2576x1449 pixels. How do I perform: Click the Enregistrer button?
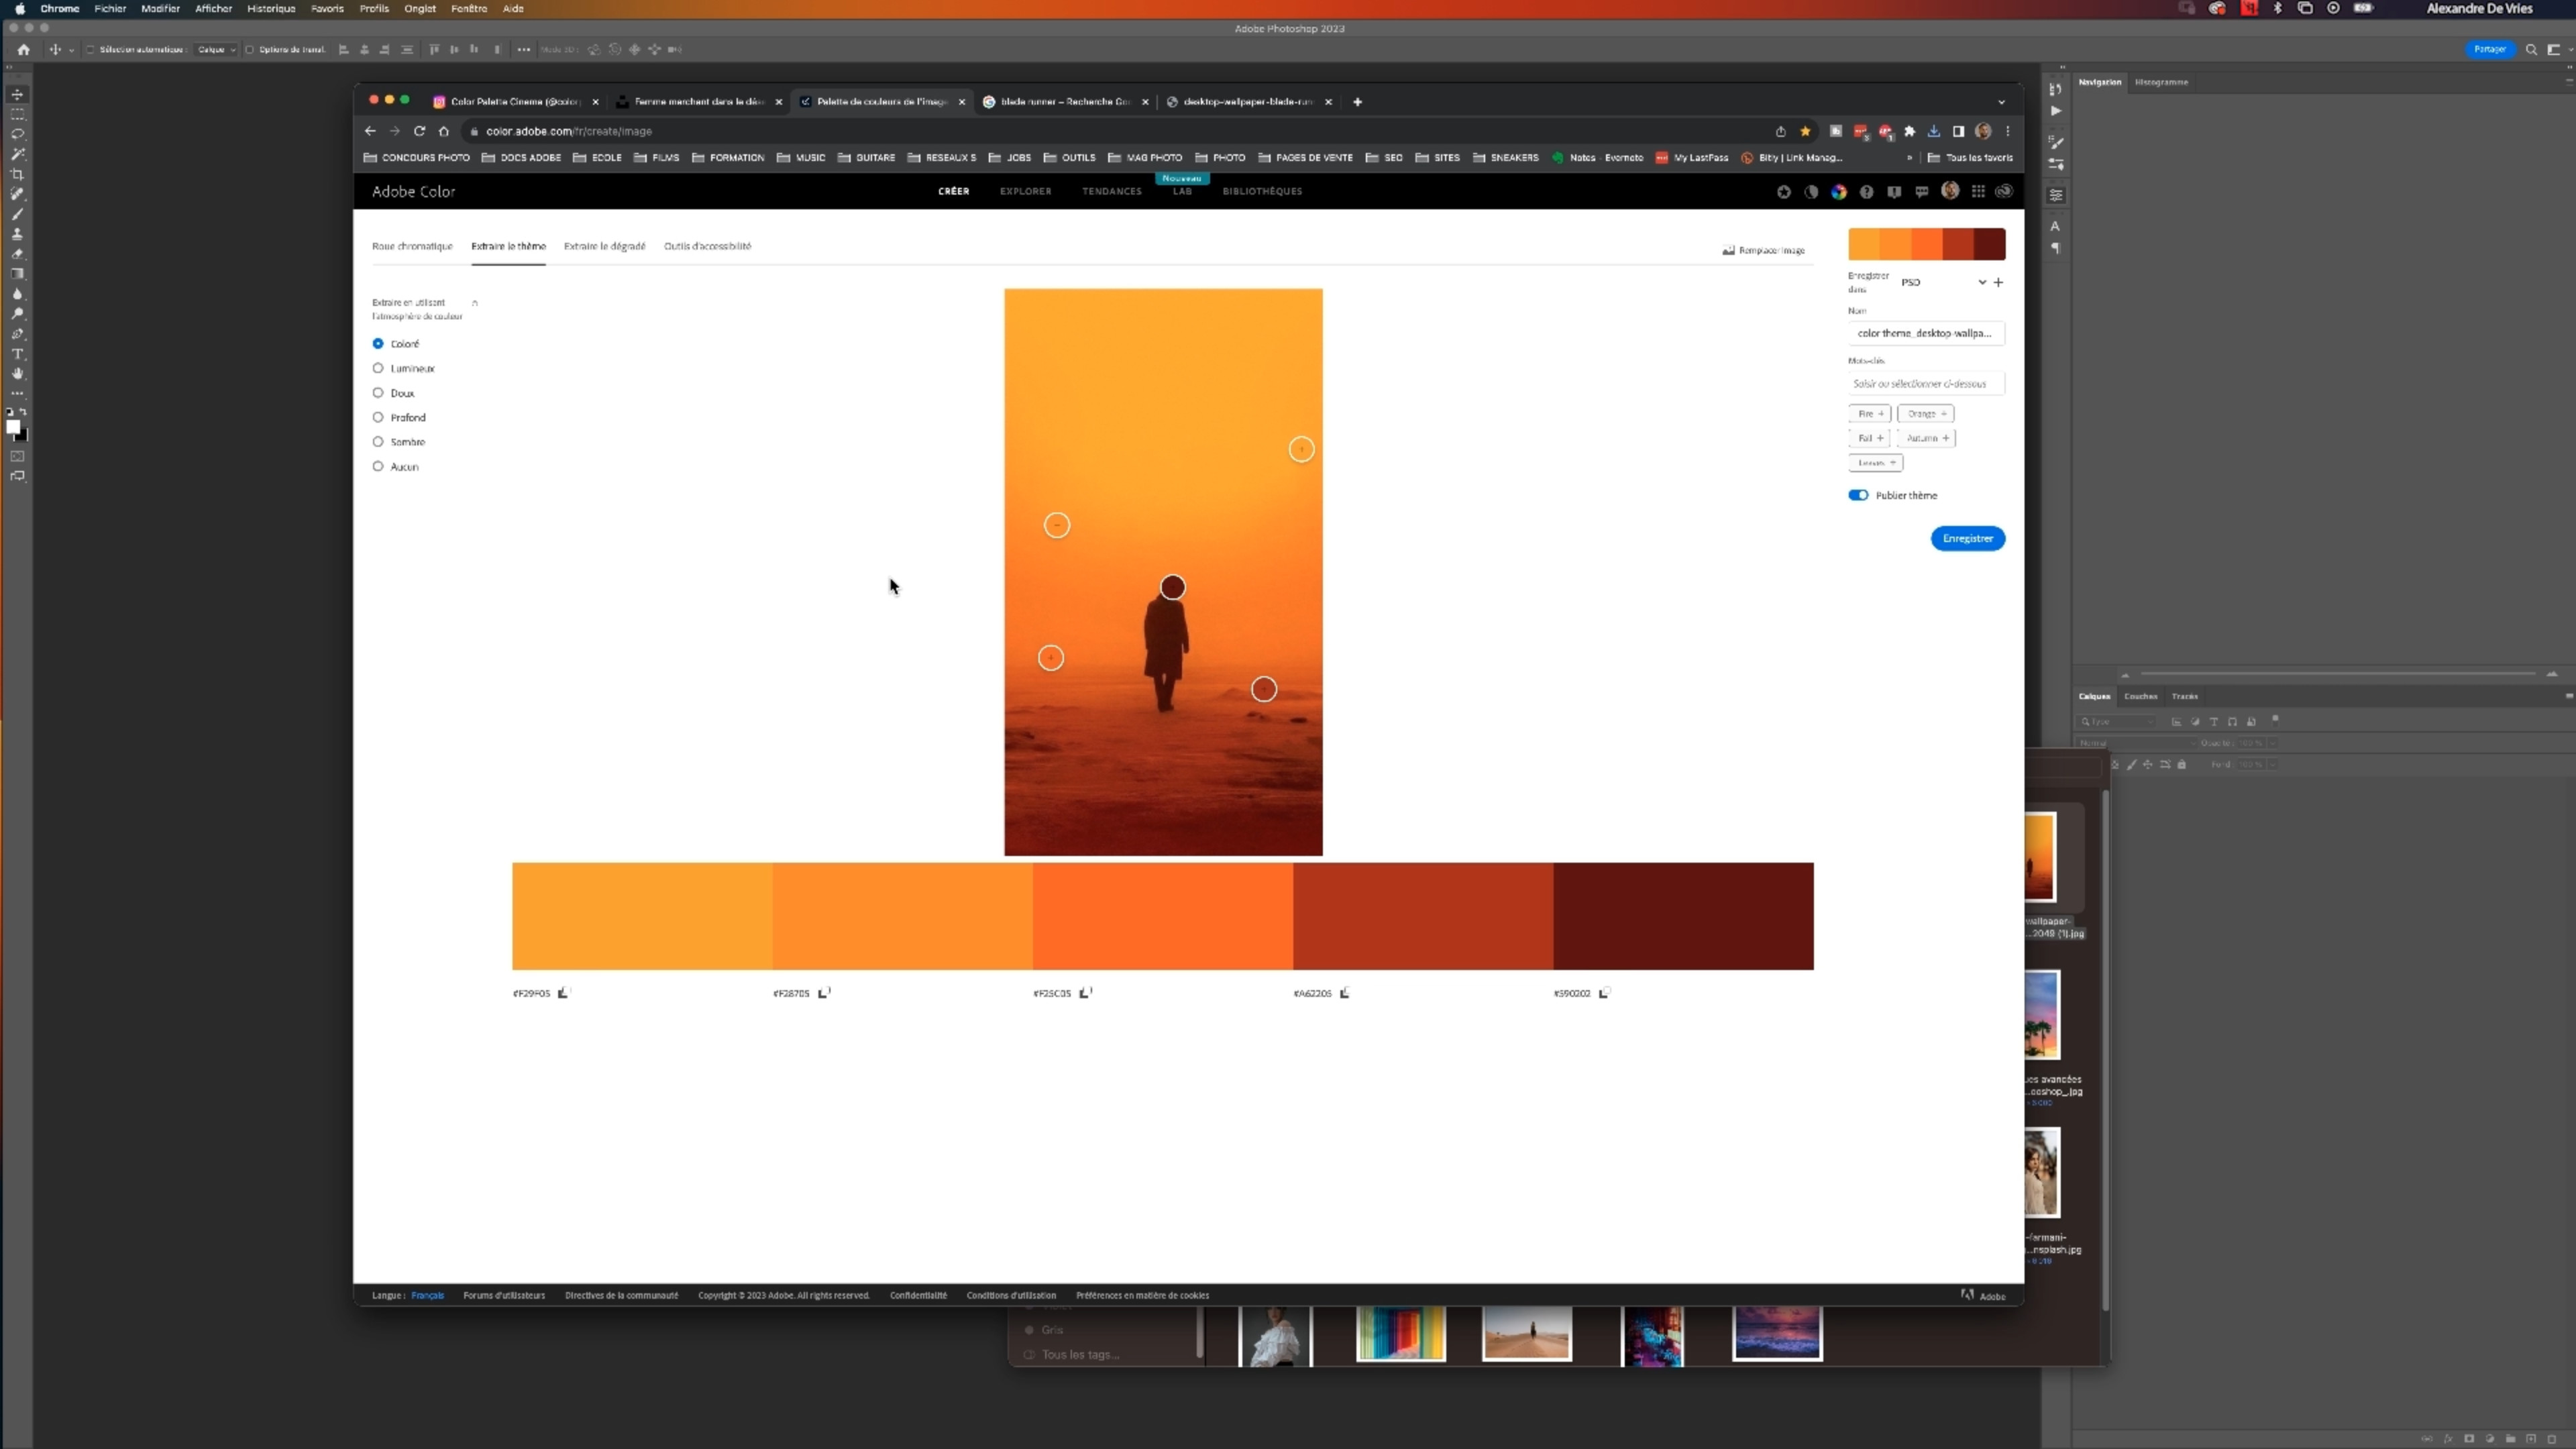(x=1967, y=538)
